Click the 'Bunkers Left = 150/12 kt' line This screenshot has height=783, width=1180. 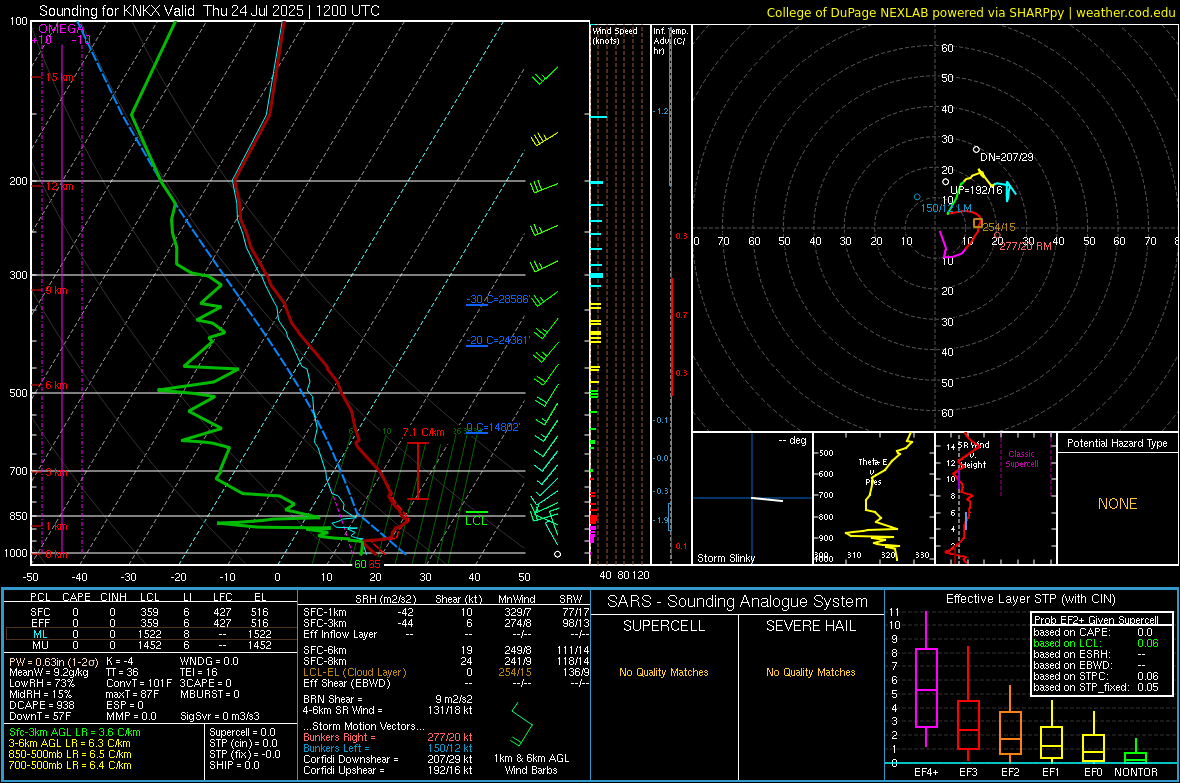pos(388,748)
